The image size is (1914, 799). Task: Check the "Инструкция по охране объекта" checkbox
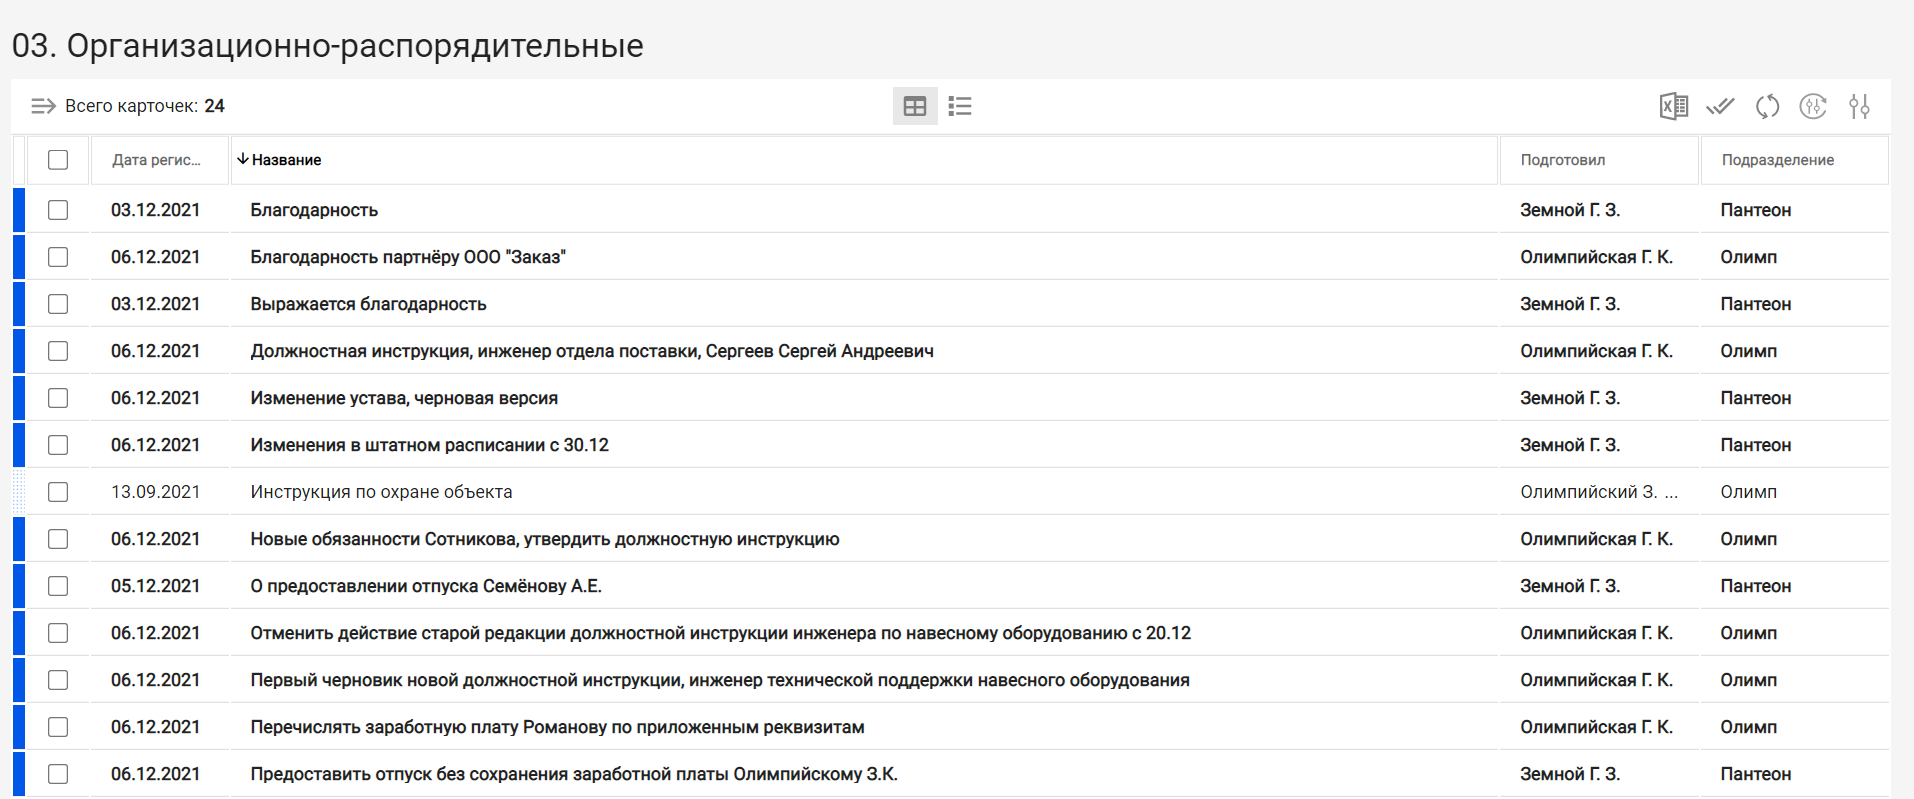point(58,492)
